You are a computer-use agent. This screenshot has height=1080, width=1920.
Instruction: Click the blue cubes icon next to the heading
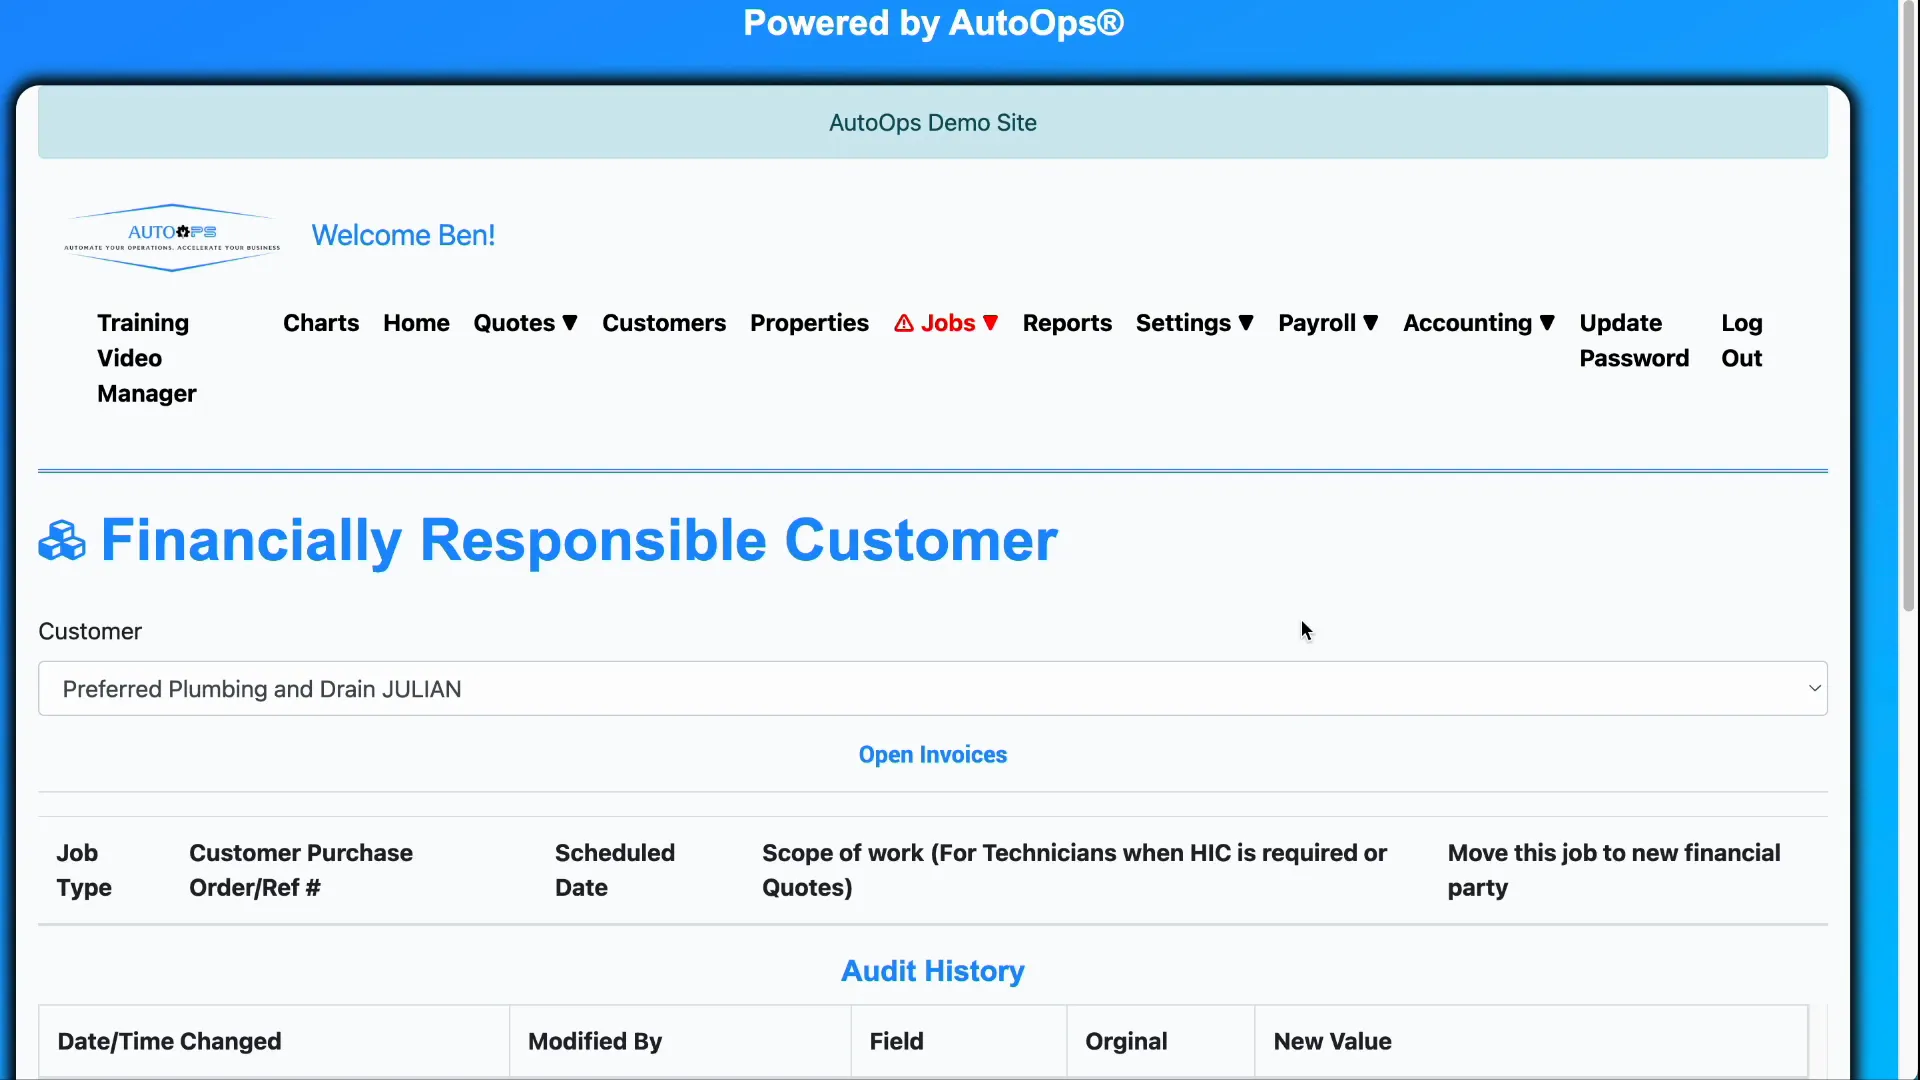point(60,540)
